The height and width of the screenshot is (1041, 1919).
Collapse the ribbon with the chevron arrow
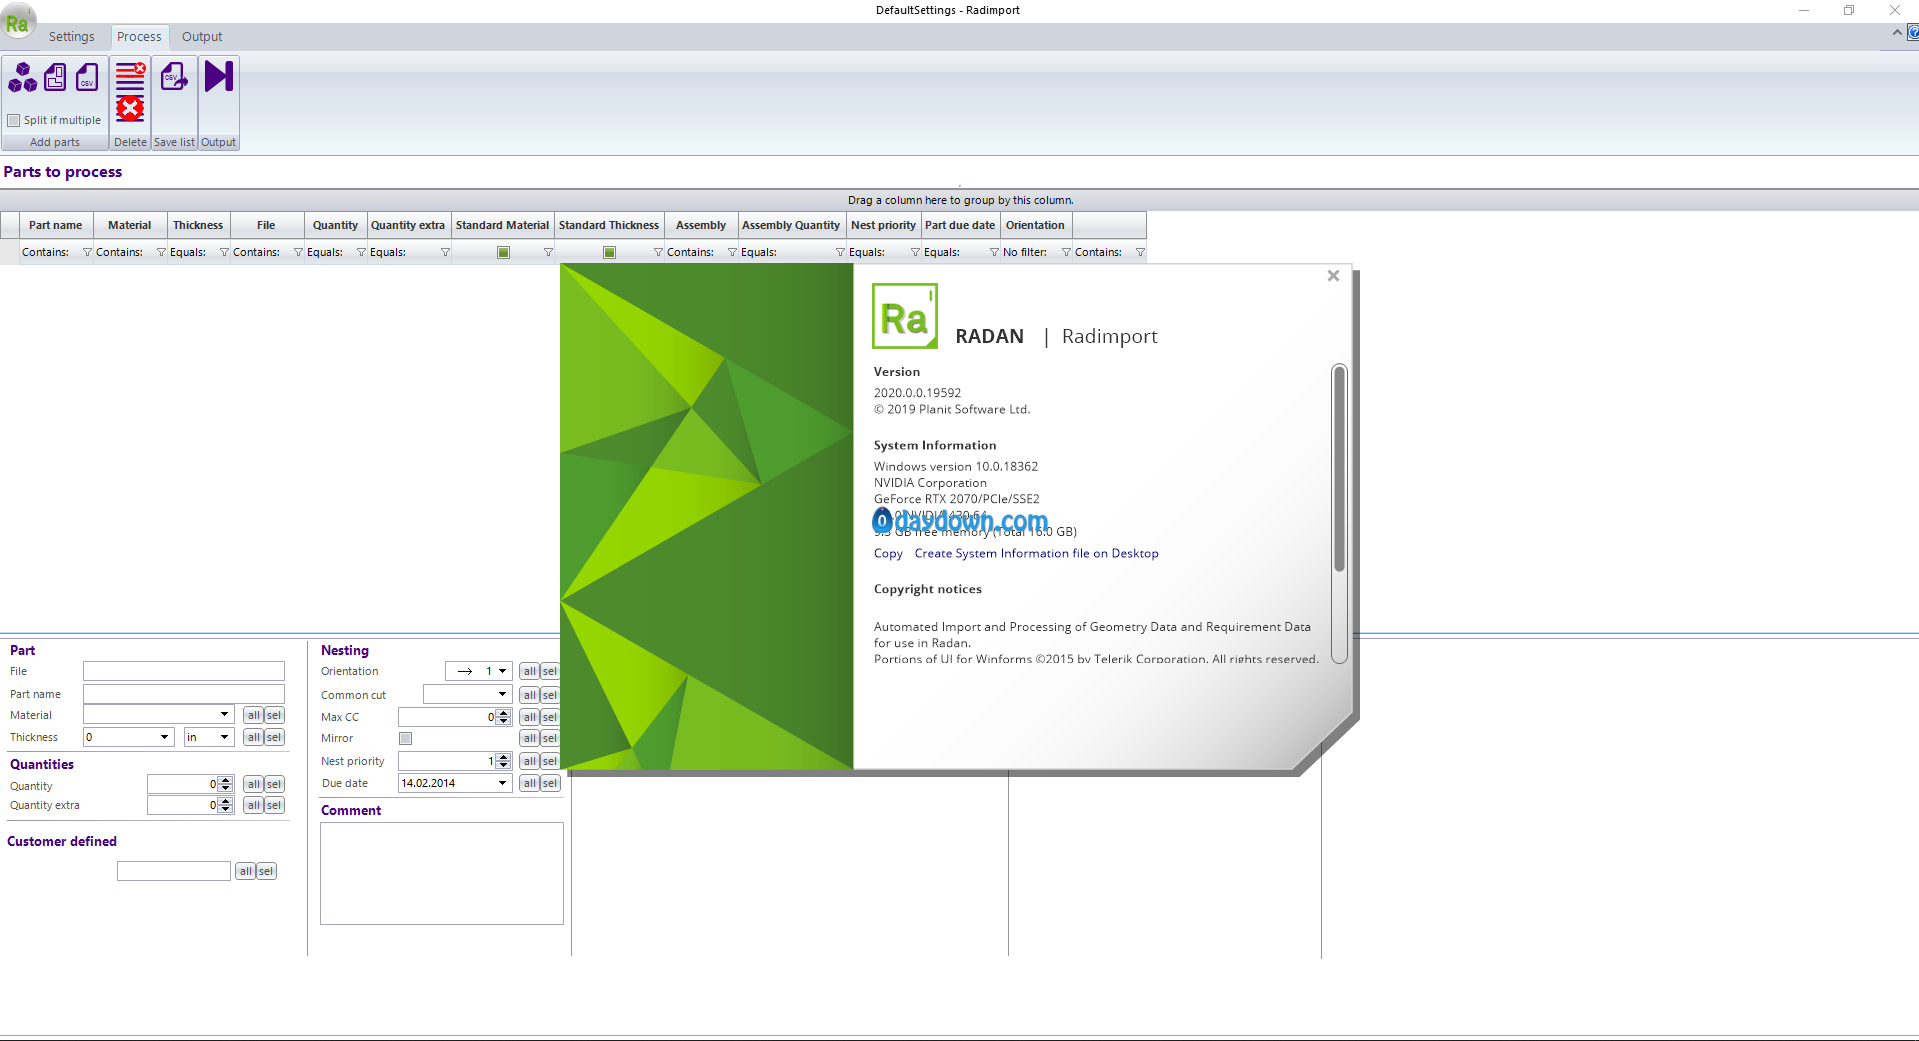(1897, 33)
